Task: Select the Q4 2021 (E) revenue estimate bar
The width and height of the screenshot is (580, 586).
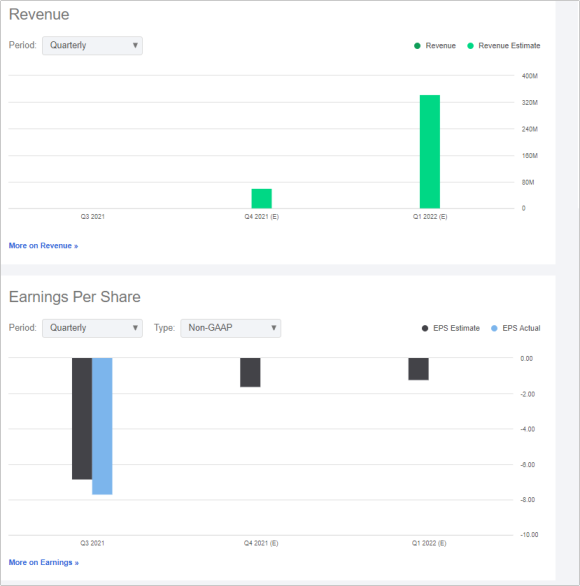Action: [262, 198]
